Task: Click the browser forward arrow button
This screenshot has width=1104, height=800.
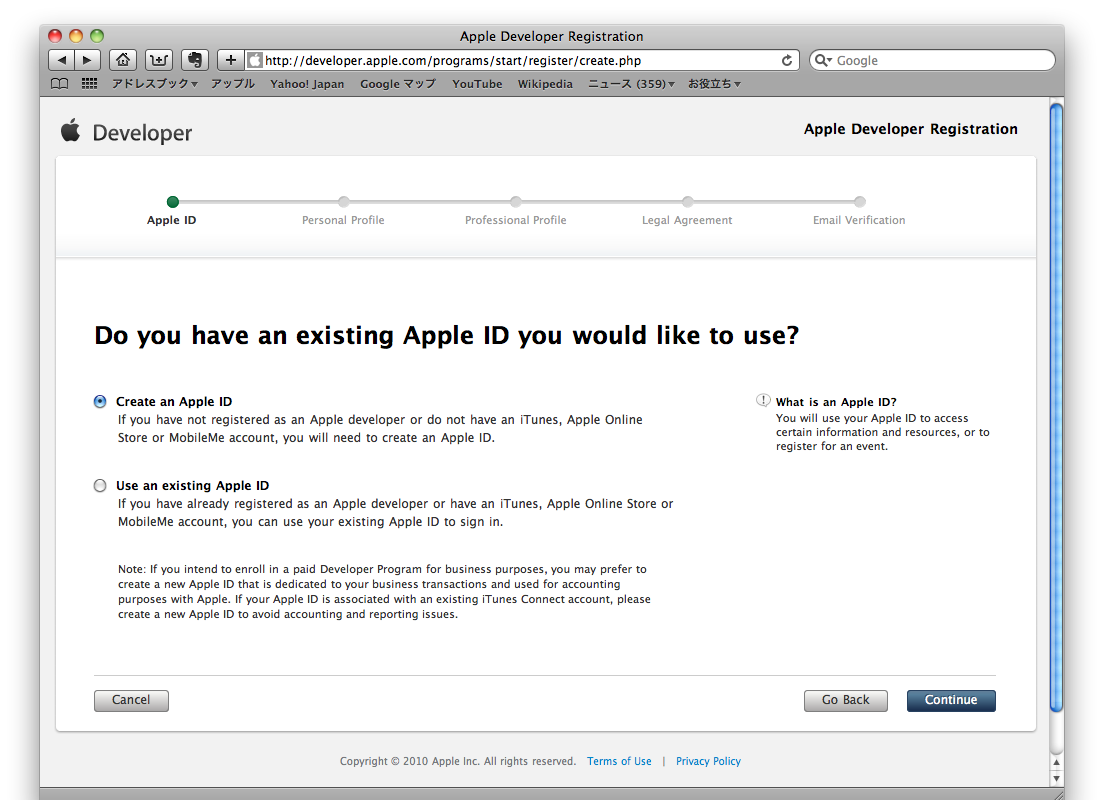Action: (88, 60)
